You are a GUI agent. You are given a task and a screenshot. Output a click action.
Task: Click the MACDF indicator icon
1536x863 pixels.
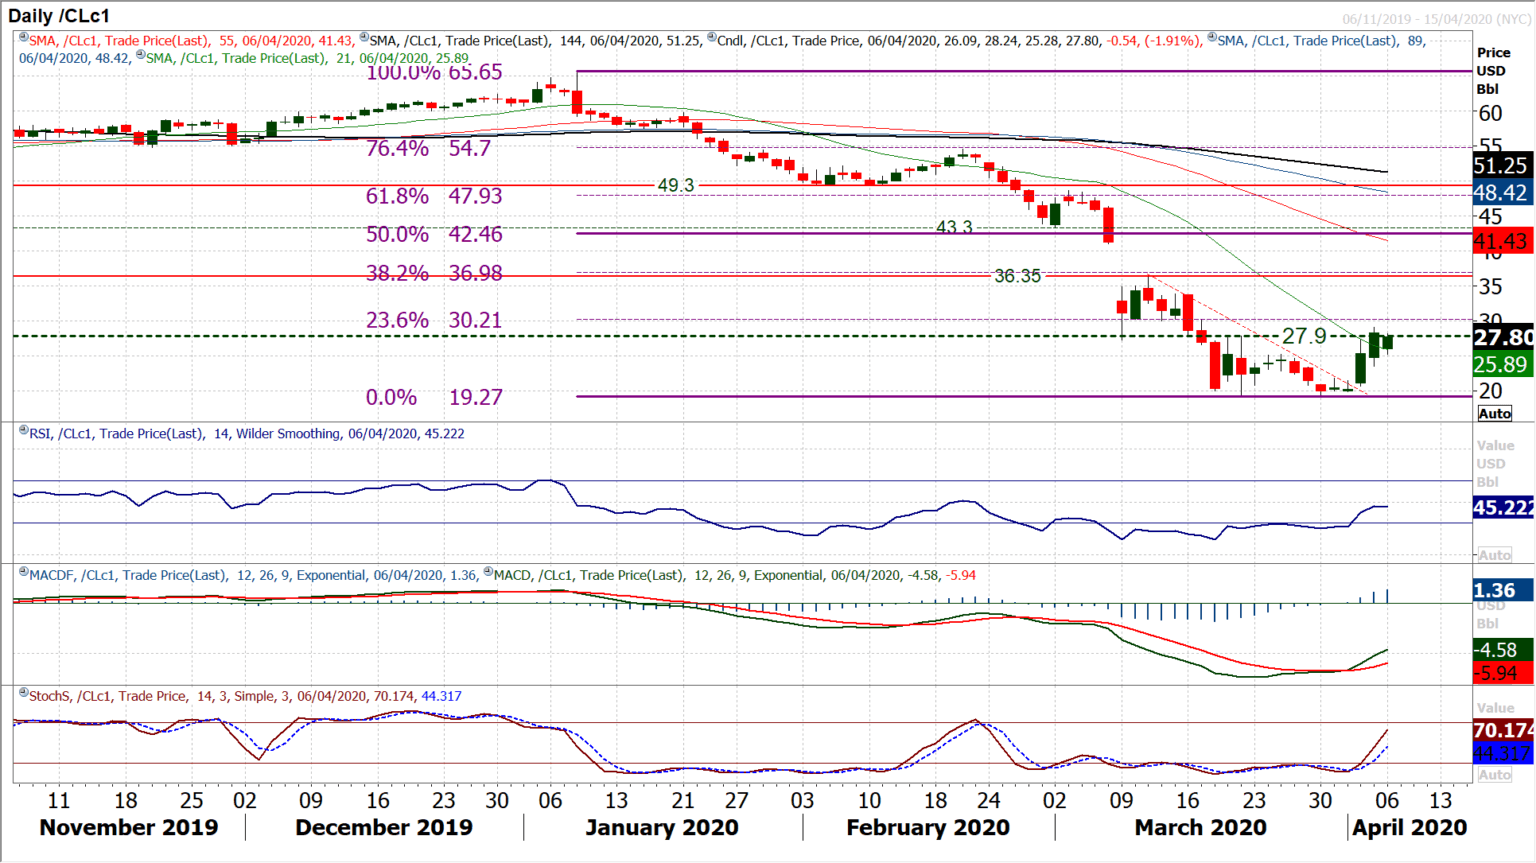(22, 572)
